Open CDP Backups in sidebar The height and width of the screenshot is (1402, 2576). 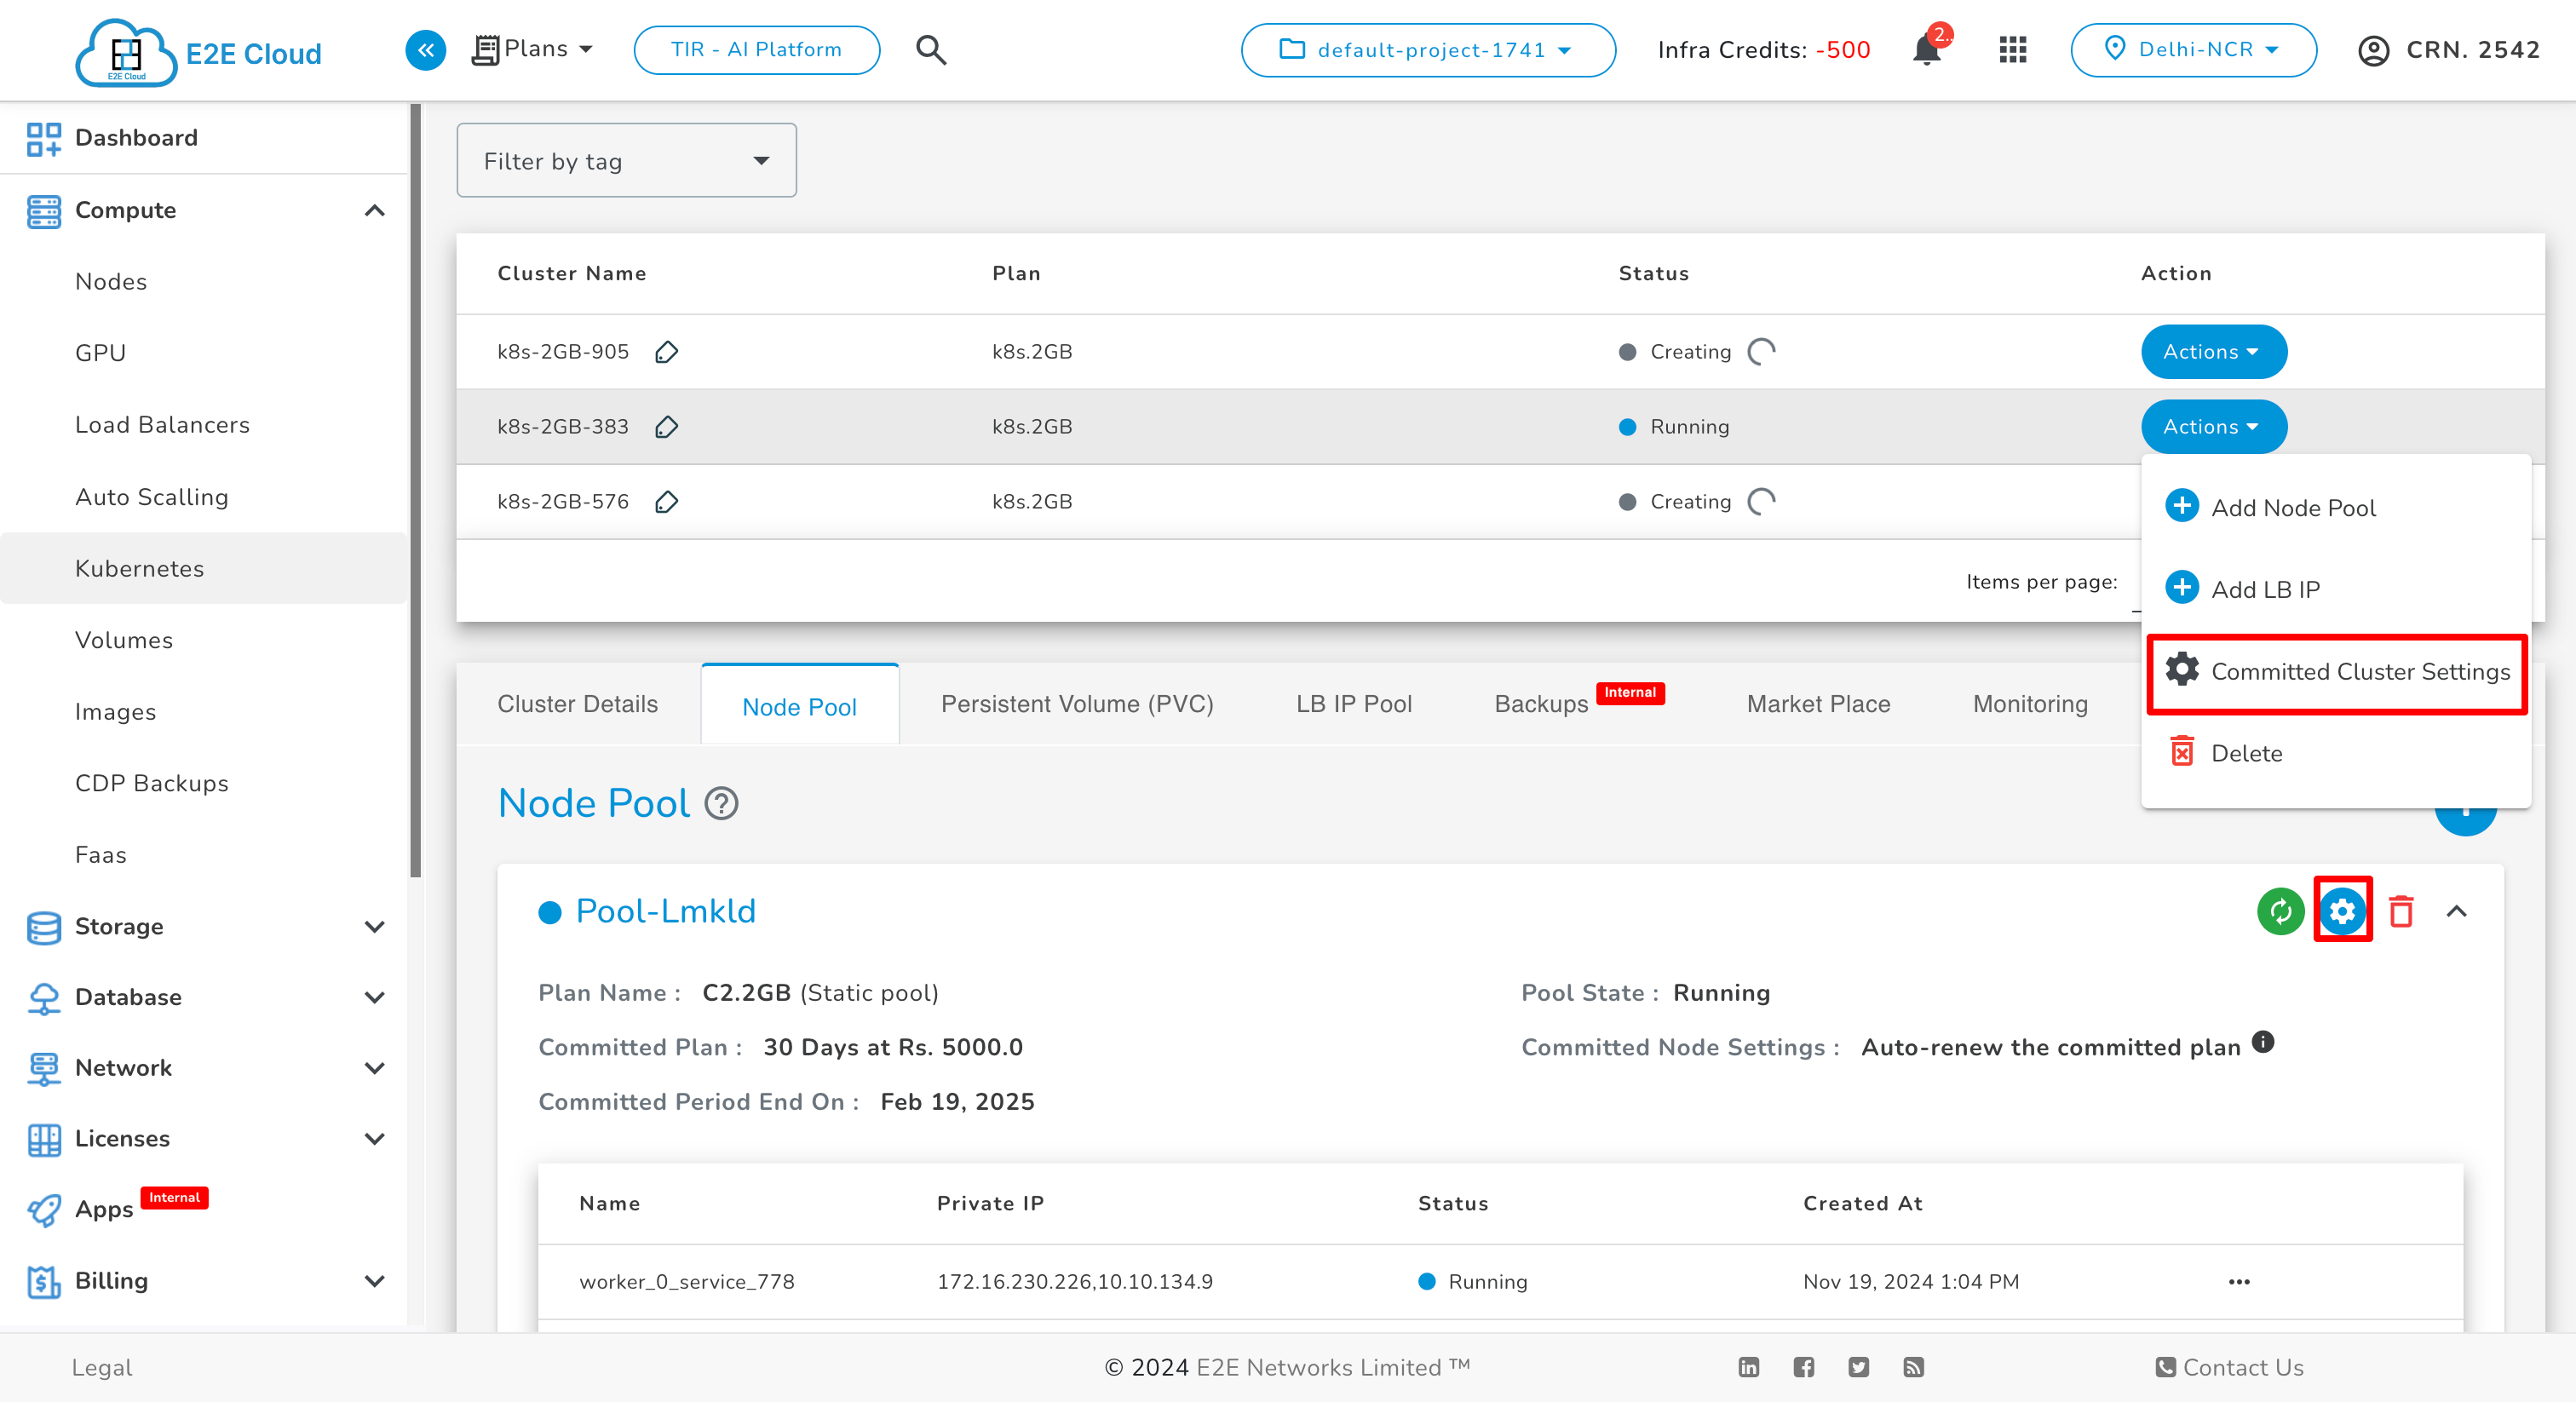pos(204,784)
